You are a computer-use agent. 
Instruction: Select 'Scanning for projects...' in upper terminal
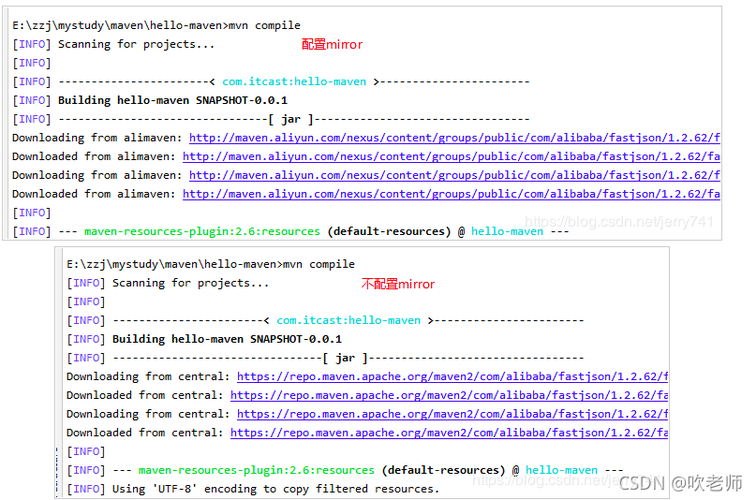(x=136, y=44)
